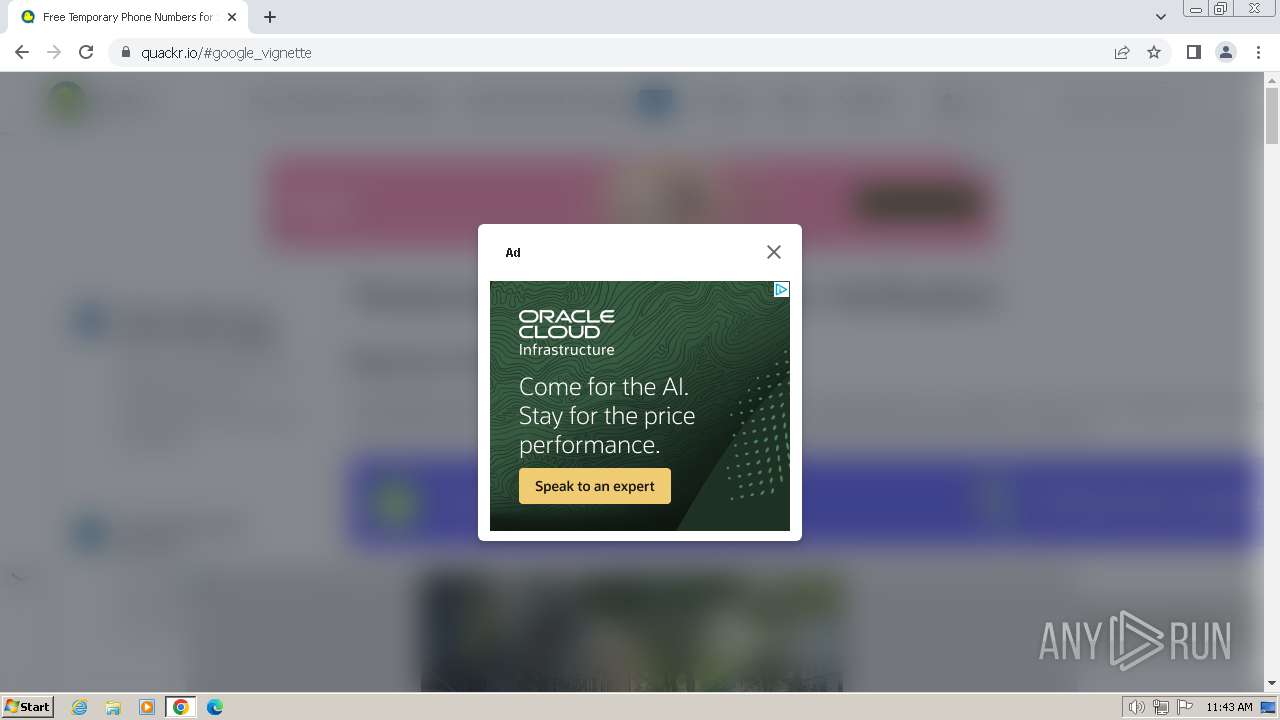Open the volume icon in system tray
The image size is (1280, 720).
[1136, 707]
